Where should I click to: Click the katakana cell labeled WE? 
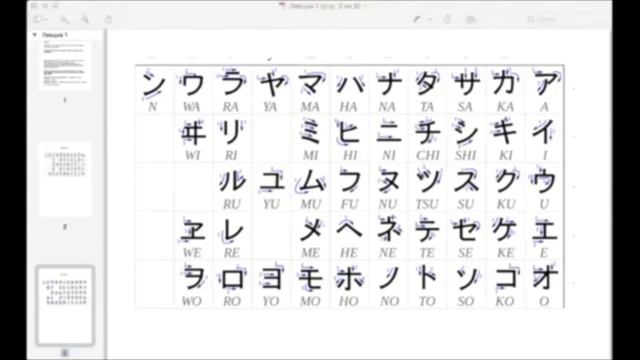(x=193, y=236)
